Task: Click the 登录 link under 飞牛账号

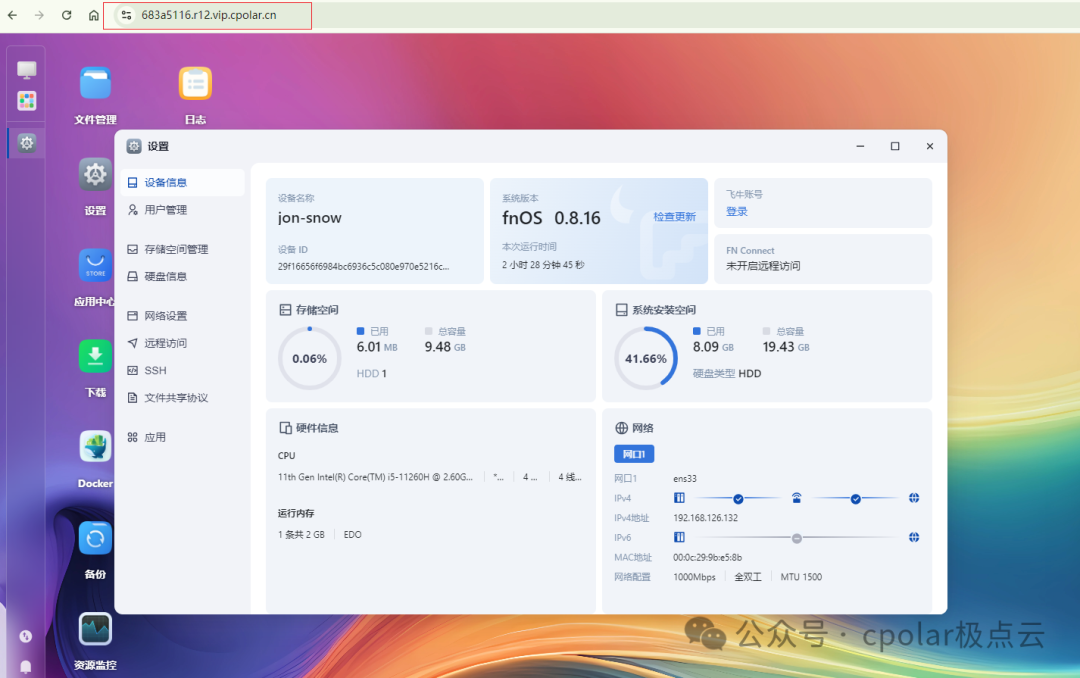Action: [736, 212]
